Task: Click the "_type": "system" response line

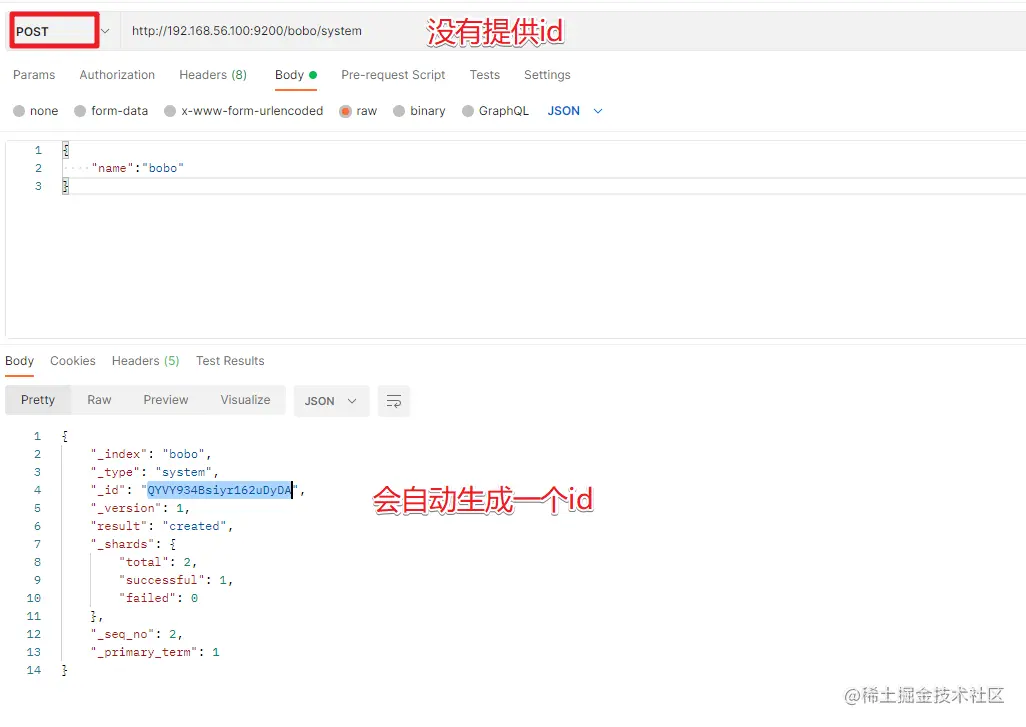Action: [x=154, y=472]
